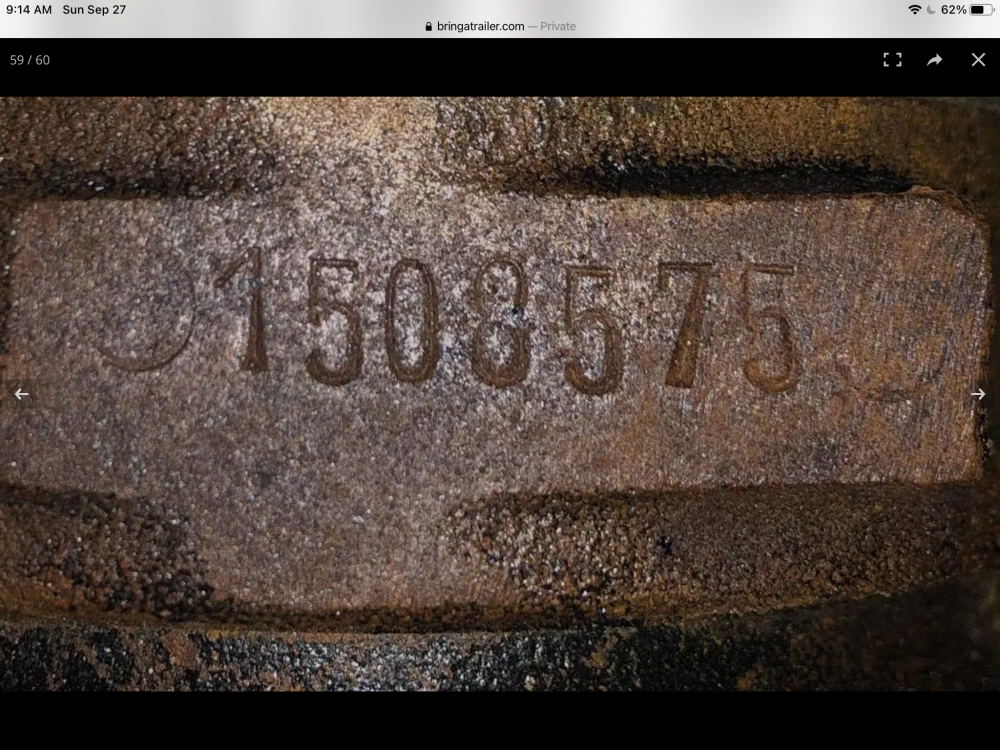The width and height of the screenshot is (1000, 750).
Task: Share this photo using the arrow icon
Action: [x=934, y=60]
